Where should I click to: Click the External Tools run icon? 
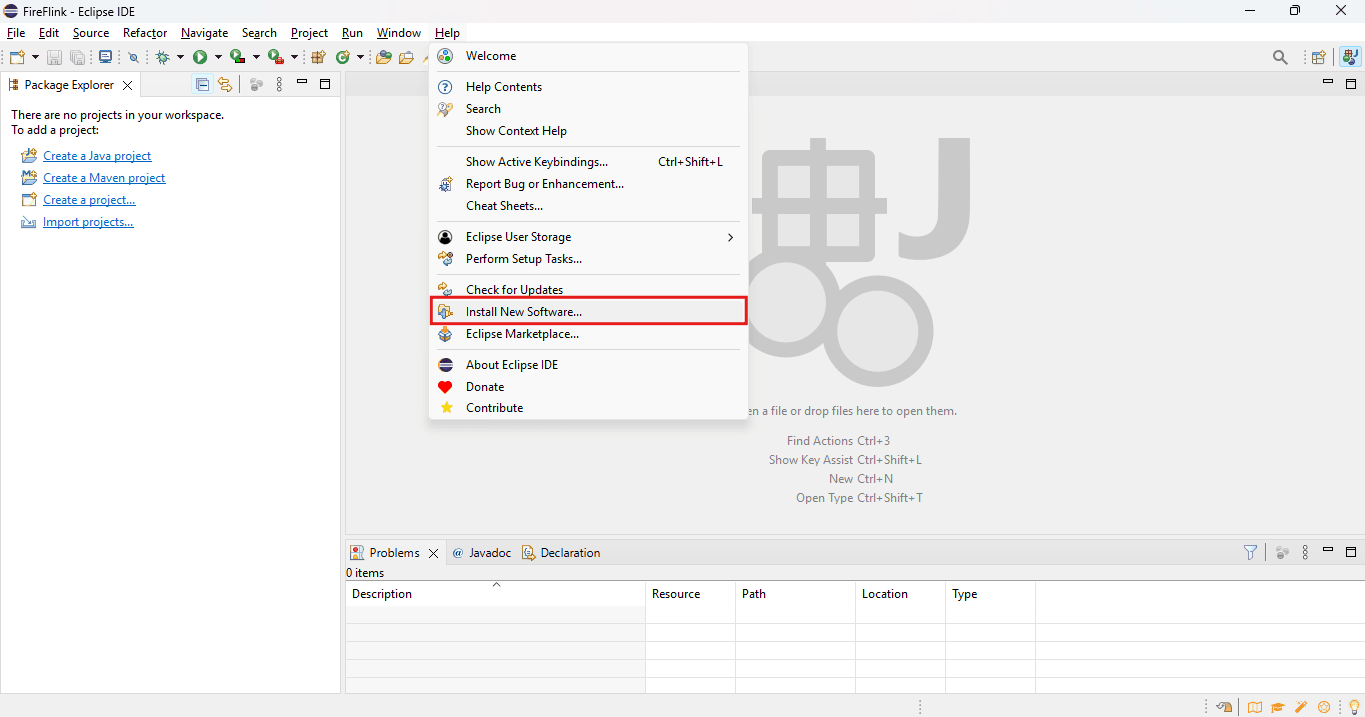pyautogui.click(x=275, y=58)
